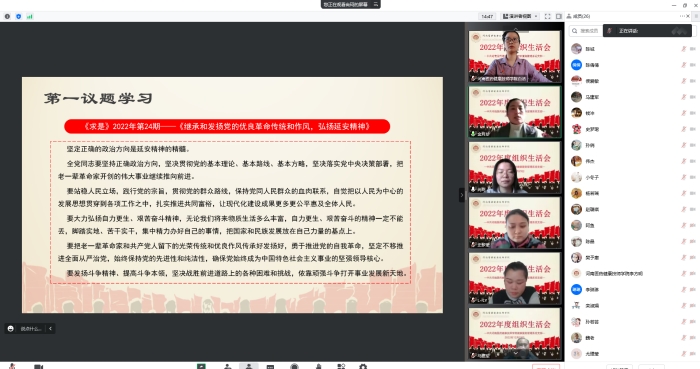Click the camera icon in the 马建军 row
Image resolution: width=700 pixels, height=369 pixels.
click(692, 97)
